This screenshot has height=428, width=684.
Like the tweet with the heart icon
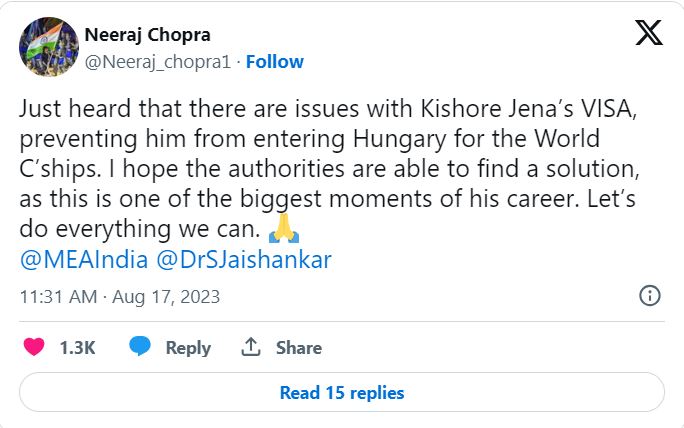pyautogui.click(x=34, y=347)
